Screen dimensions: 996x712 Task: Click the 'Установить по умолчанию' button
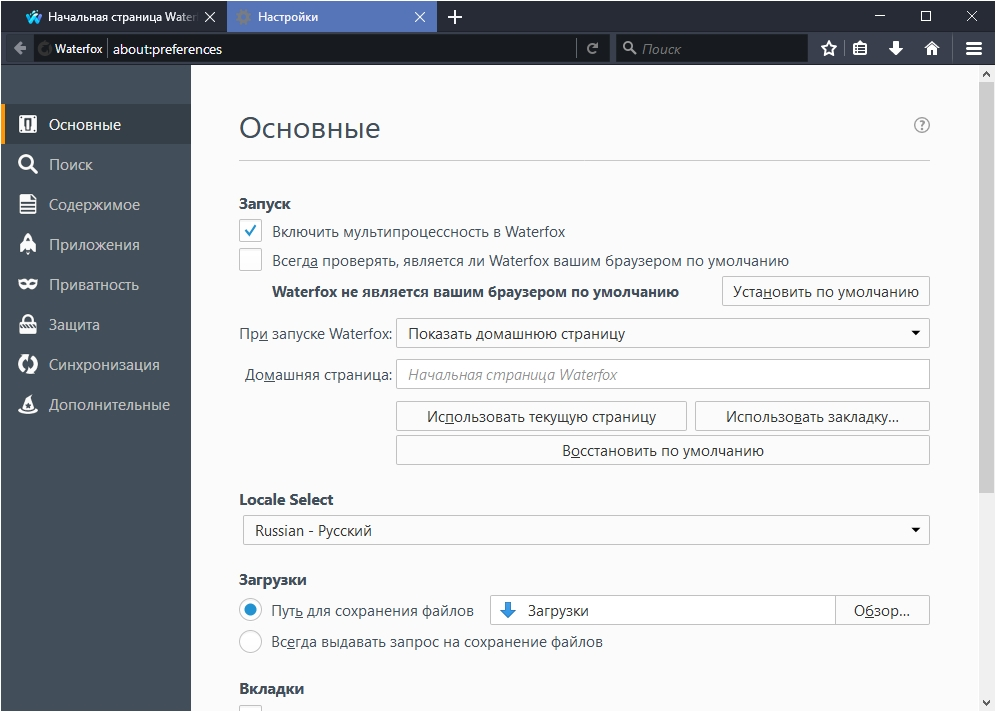[x=825, y=292]
